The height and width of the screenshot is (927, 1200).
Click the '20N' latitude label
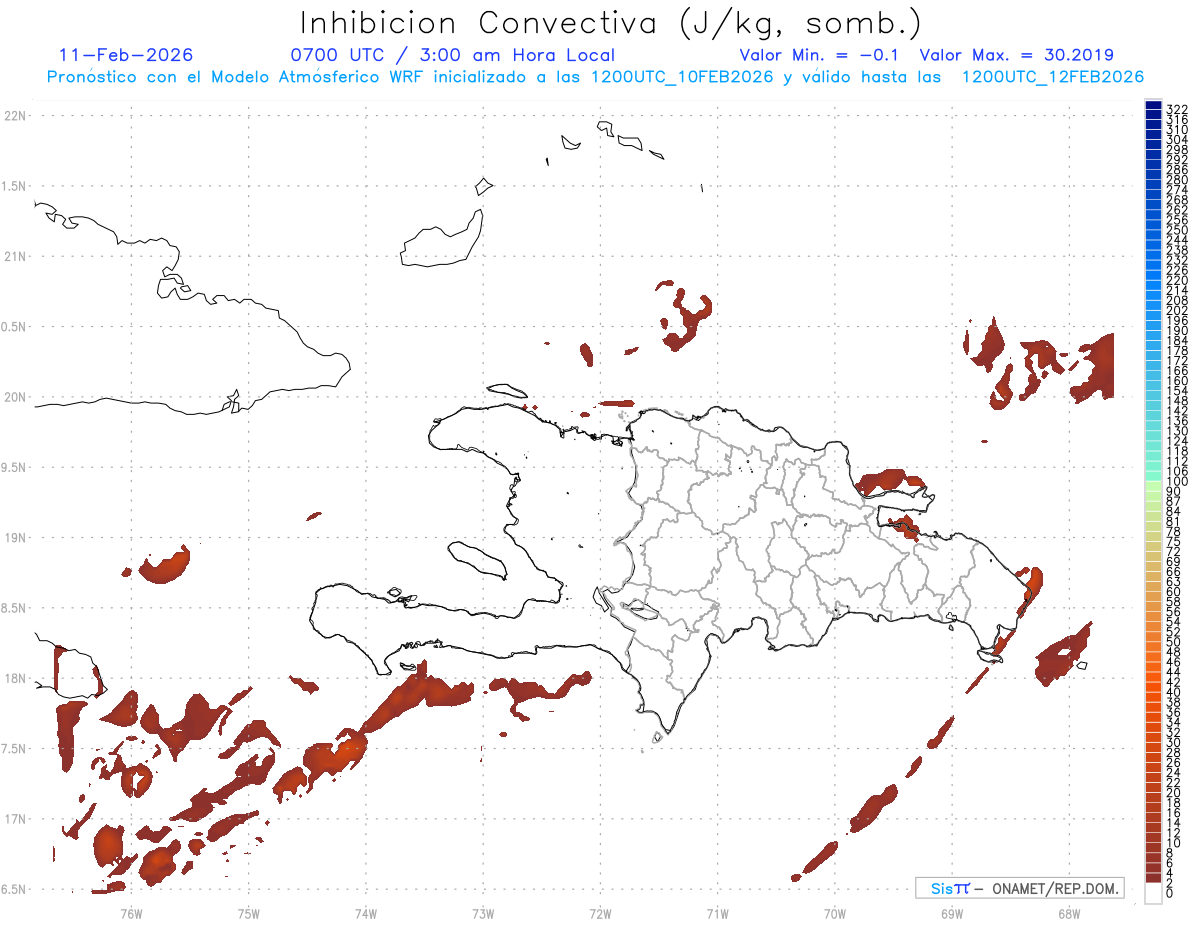tap(15, 397)
